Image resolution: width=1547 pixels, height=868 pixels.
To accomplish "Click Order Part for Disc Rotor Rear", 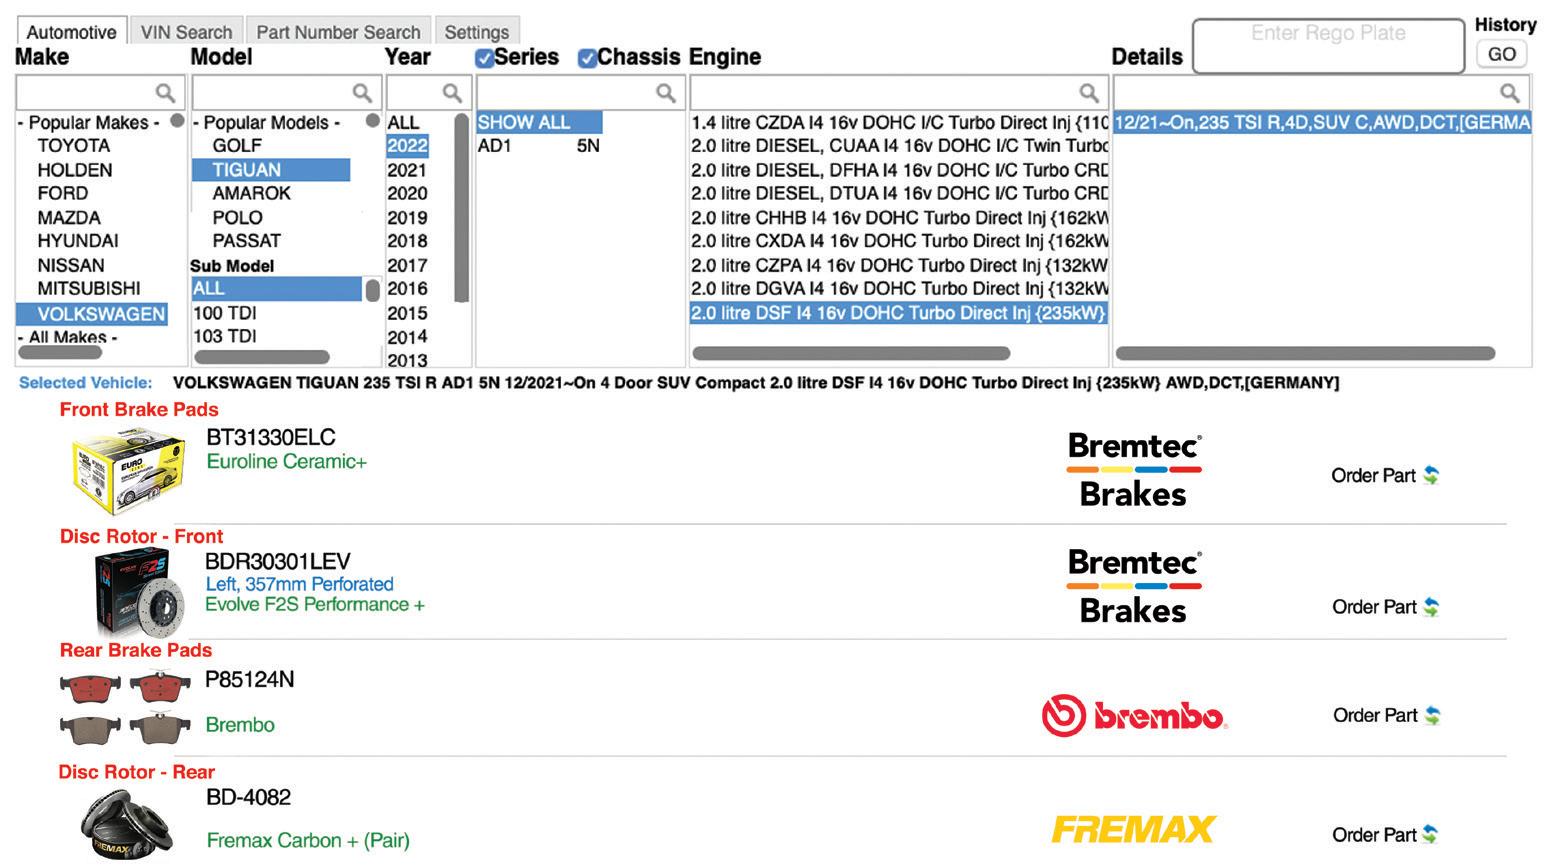I will [1374, 834].
